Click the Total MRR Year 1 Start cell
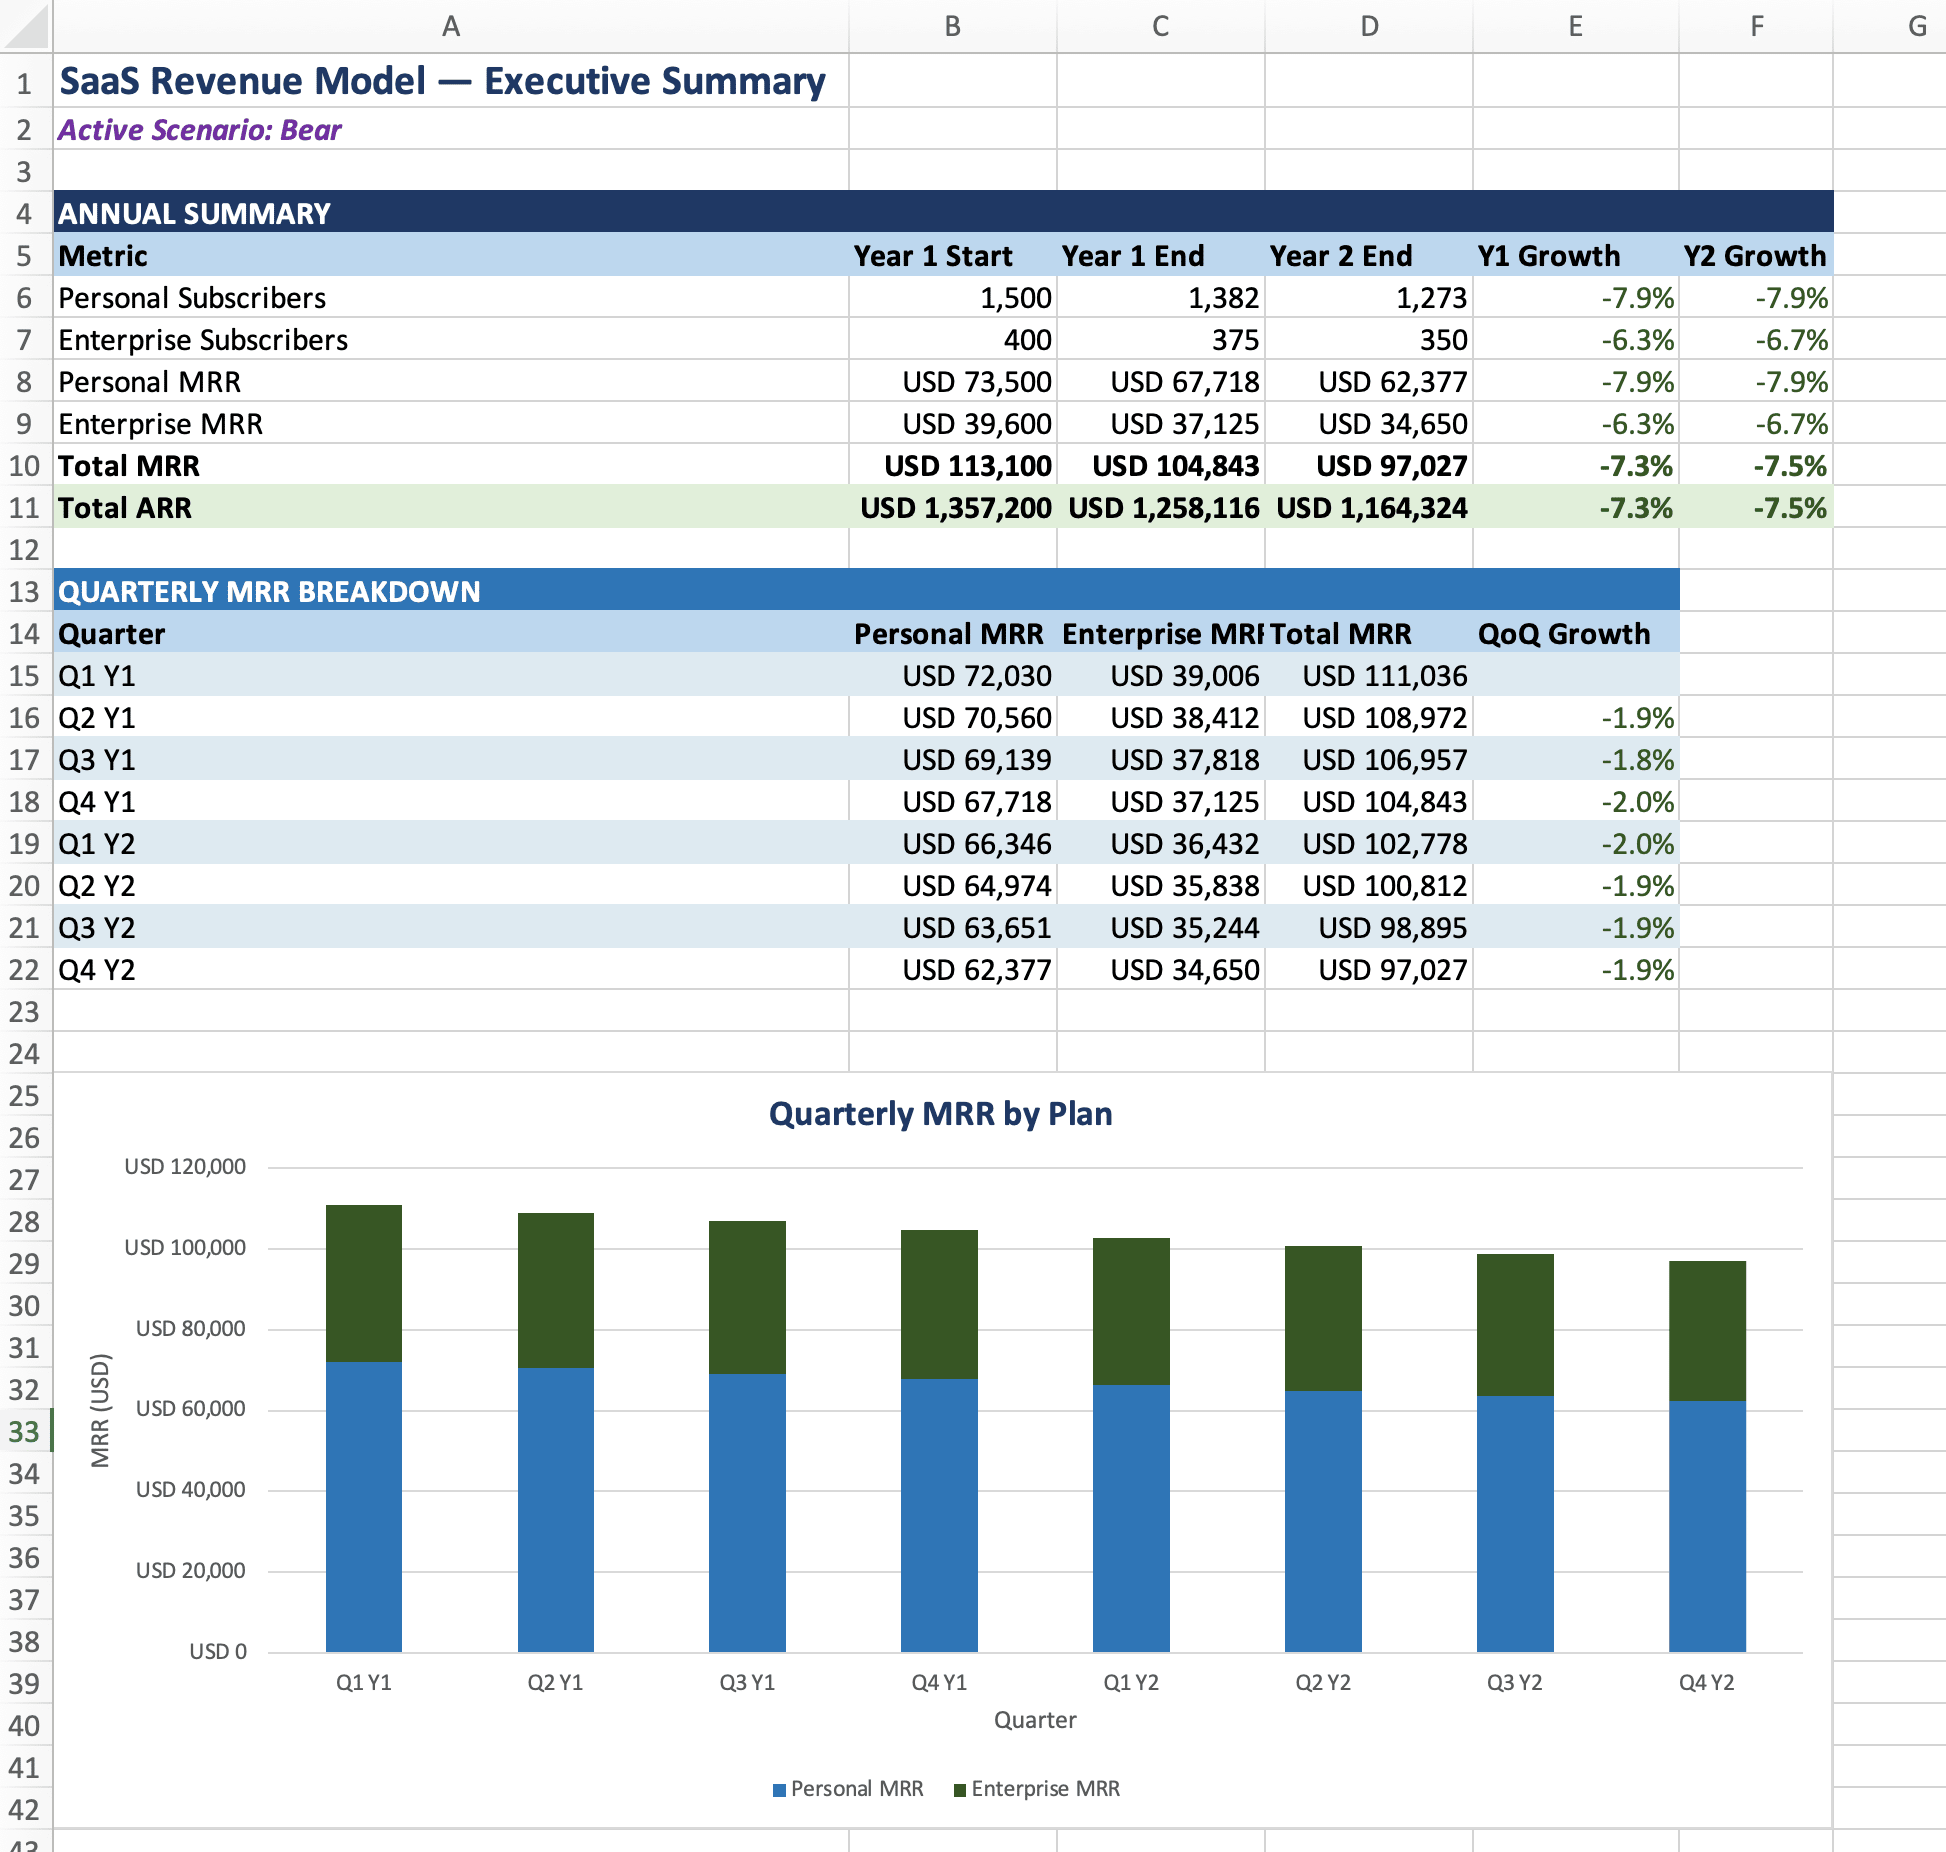 [x=966, y=466]
